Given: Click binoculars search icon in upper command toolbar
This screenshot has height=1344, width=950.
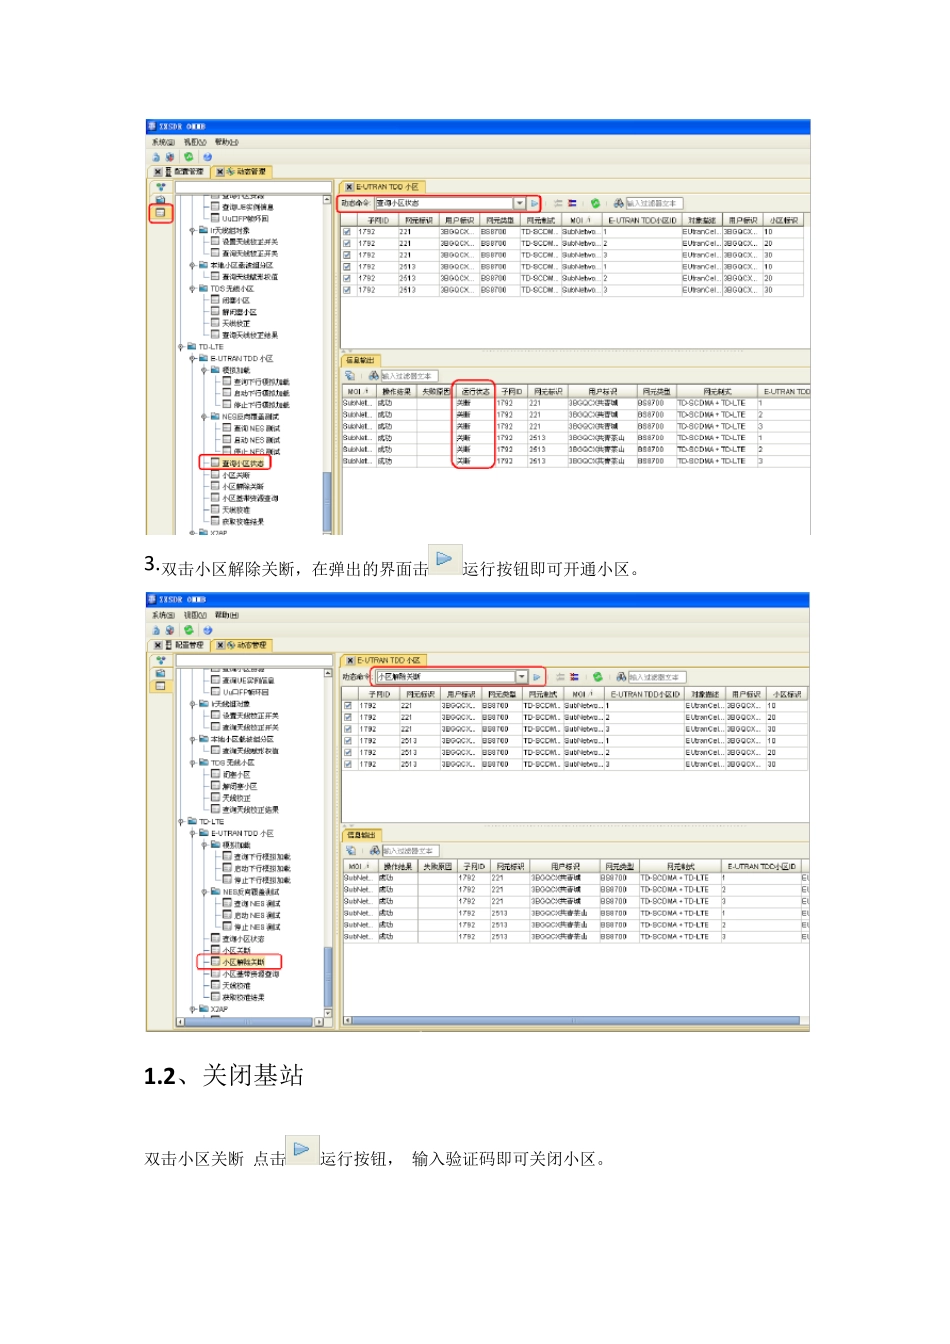Looking at the screenshot, I should click(x=619, y=203).
